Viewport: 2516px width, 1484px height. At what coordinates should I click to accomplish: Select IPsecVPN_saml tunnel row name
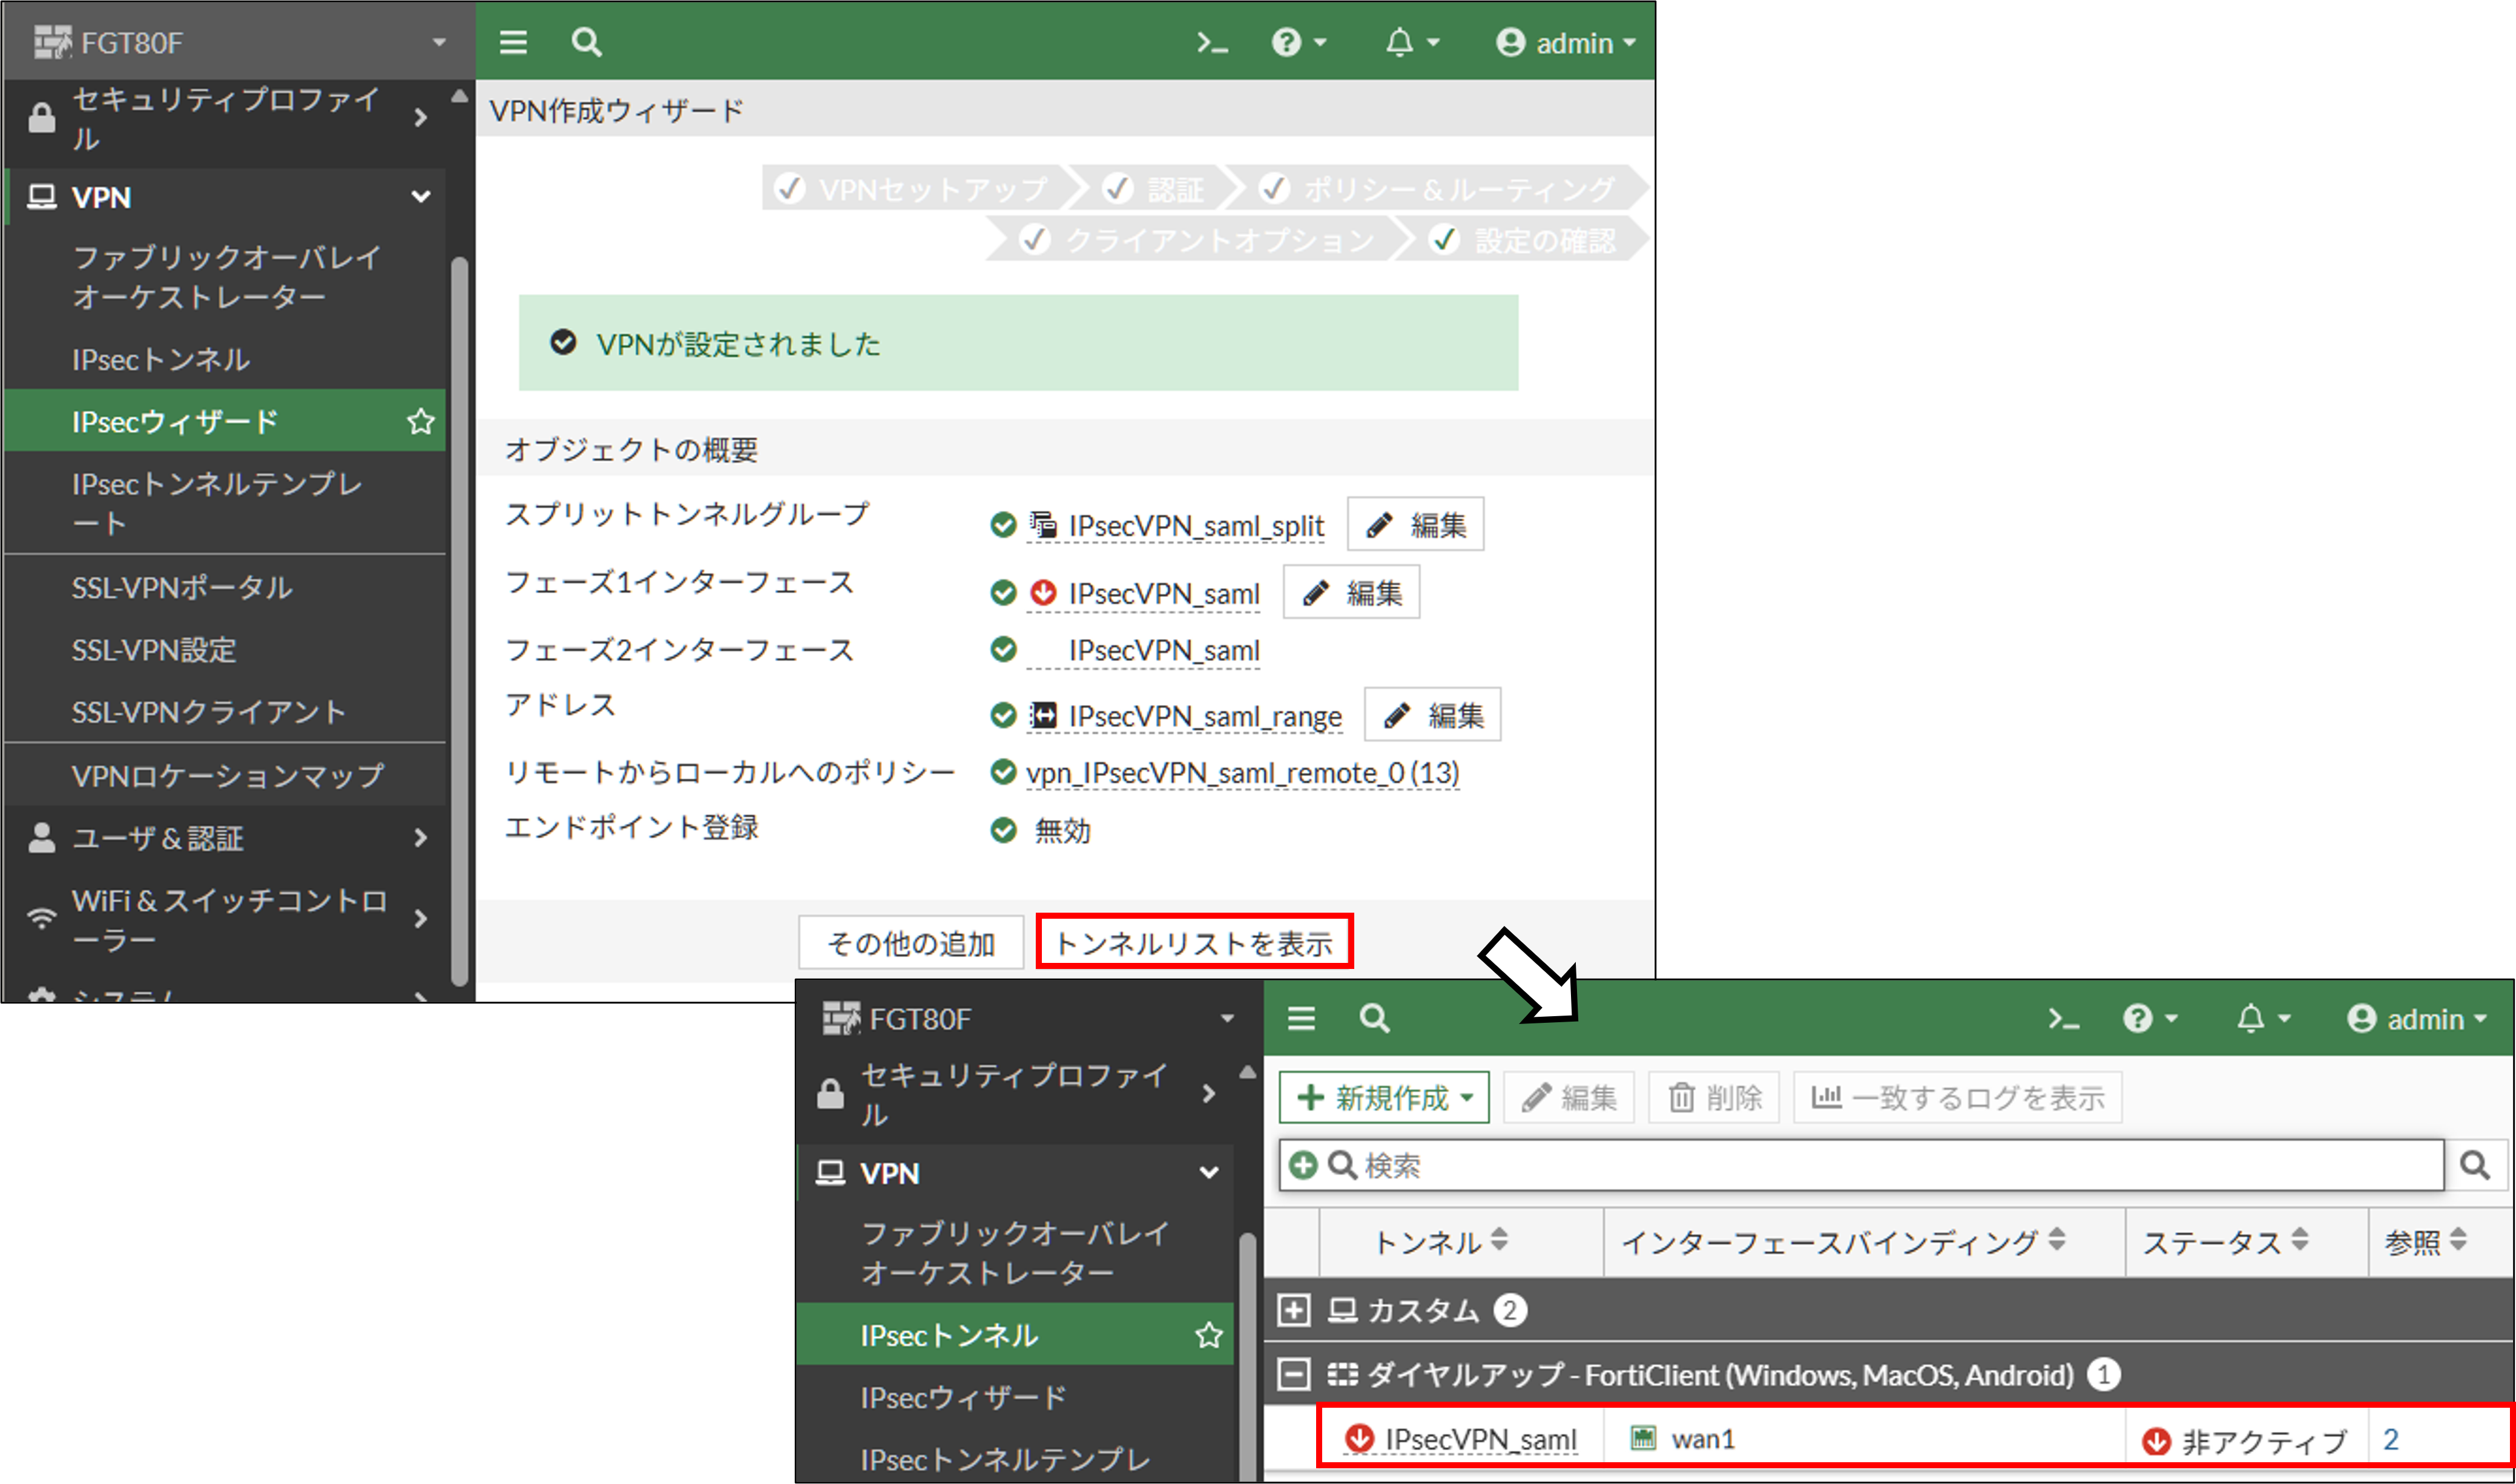tap(1480, 1439)
